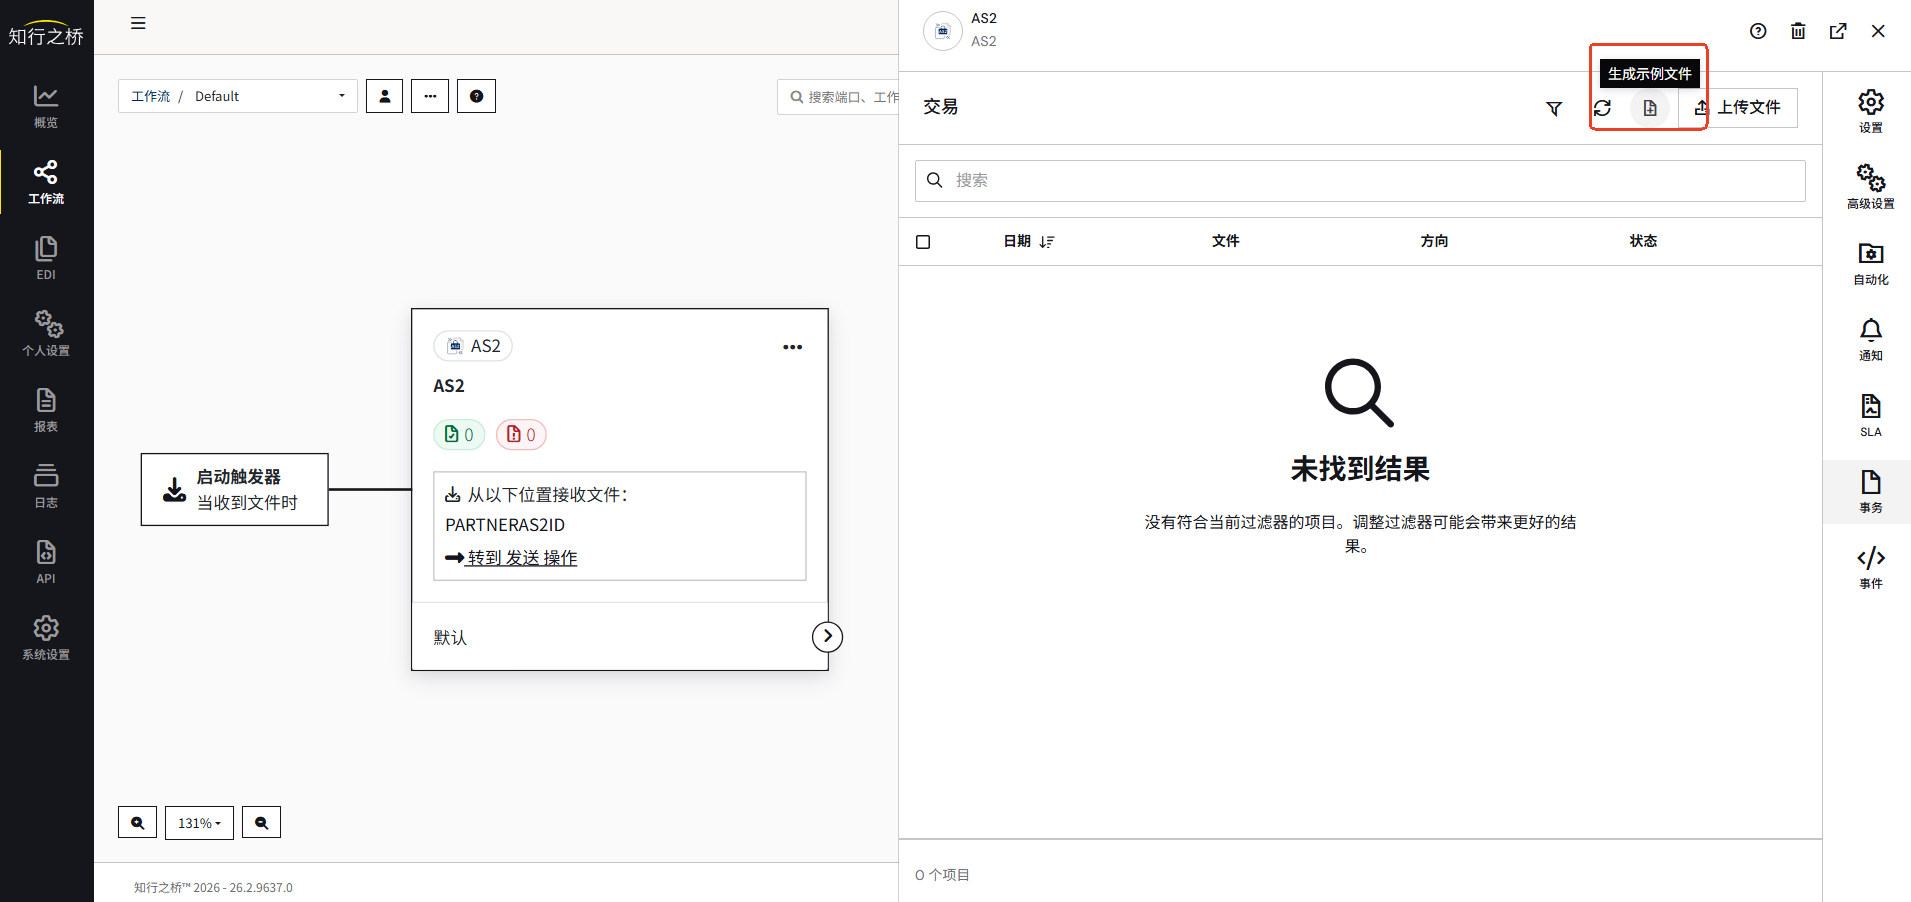Open the 概览 overview page
Image resolution: width=1911 pixels, height=902 pixels.
point(46,107)
